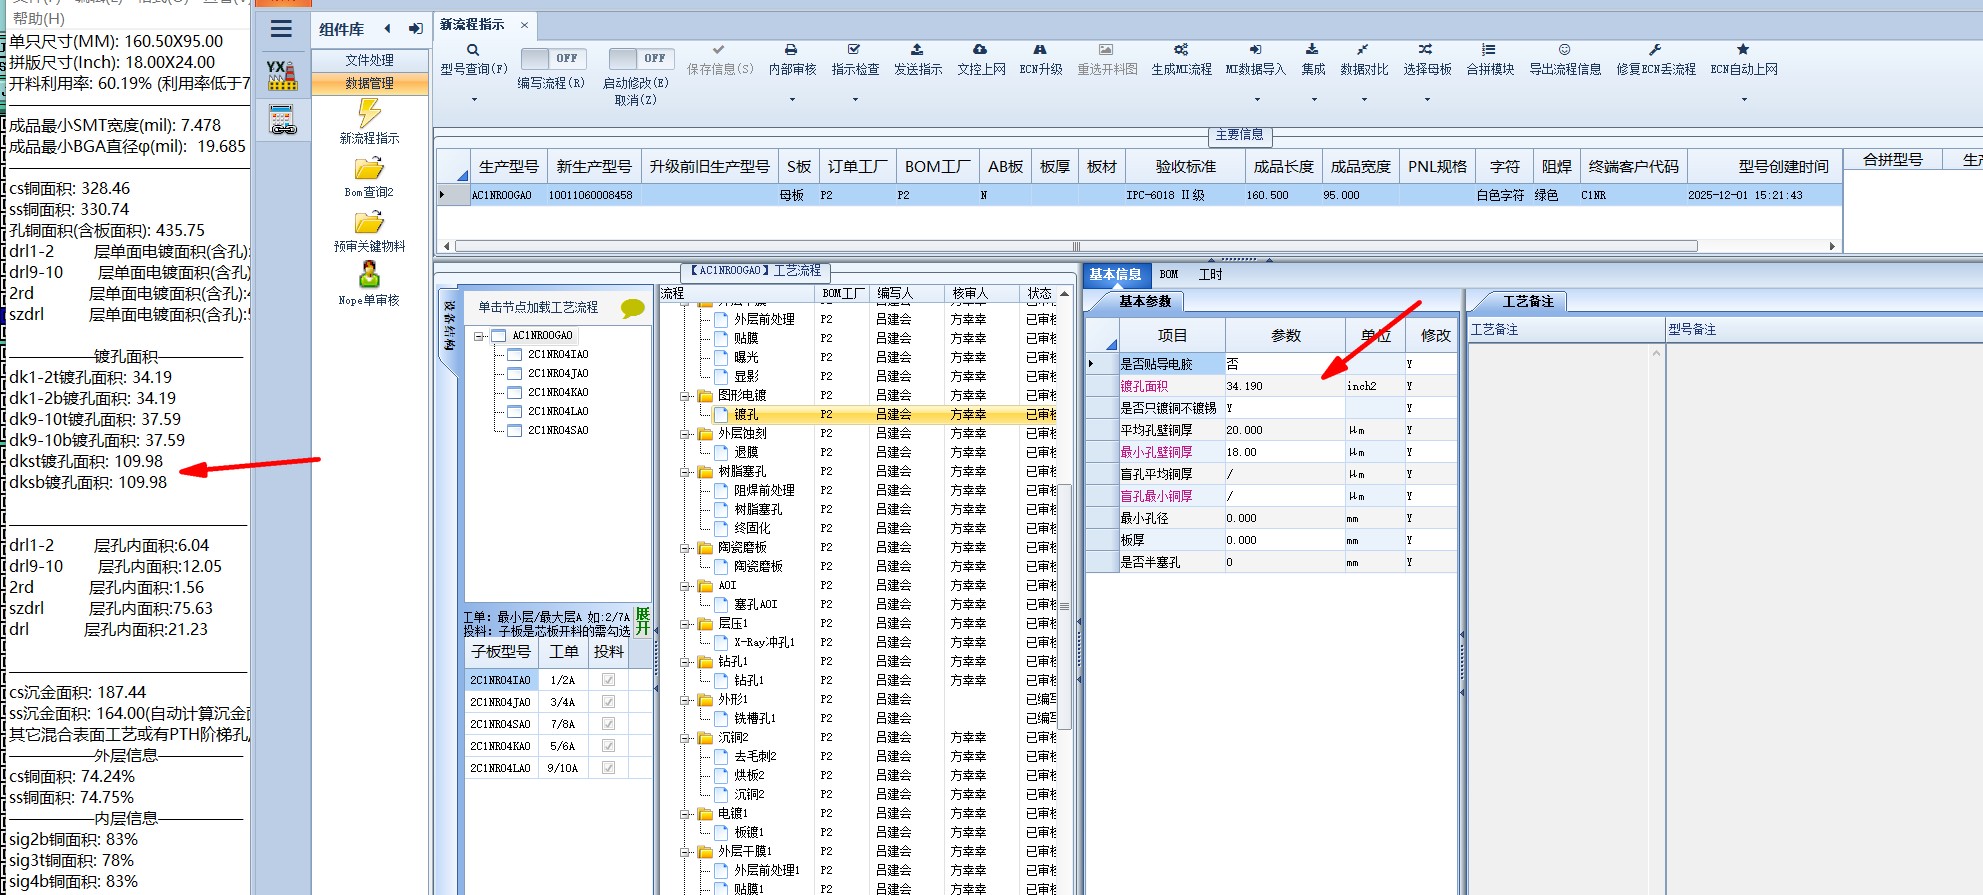Switch to the BOM tab

[1169, 274]
